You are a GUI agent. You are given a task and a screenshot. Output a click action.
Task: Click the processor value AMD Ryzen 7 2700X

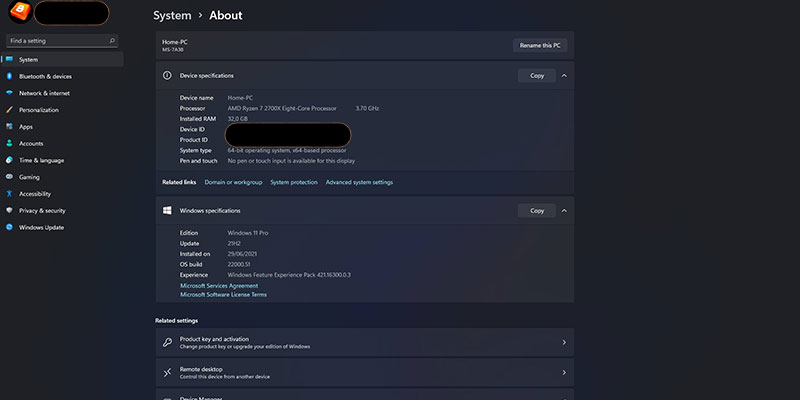point(282,108)
